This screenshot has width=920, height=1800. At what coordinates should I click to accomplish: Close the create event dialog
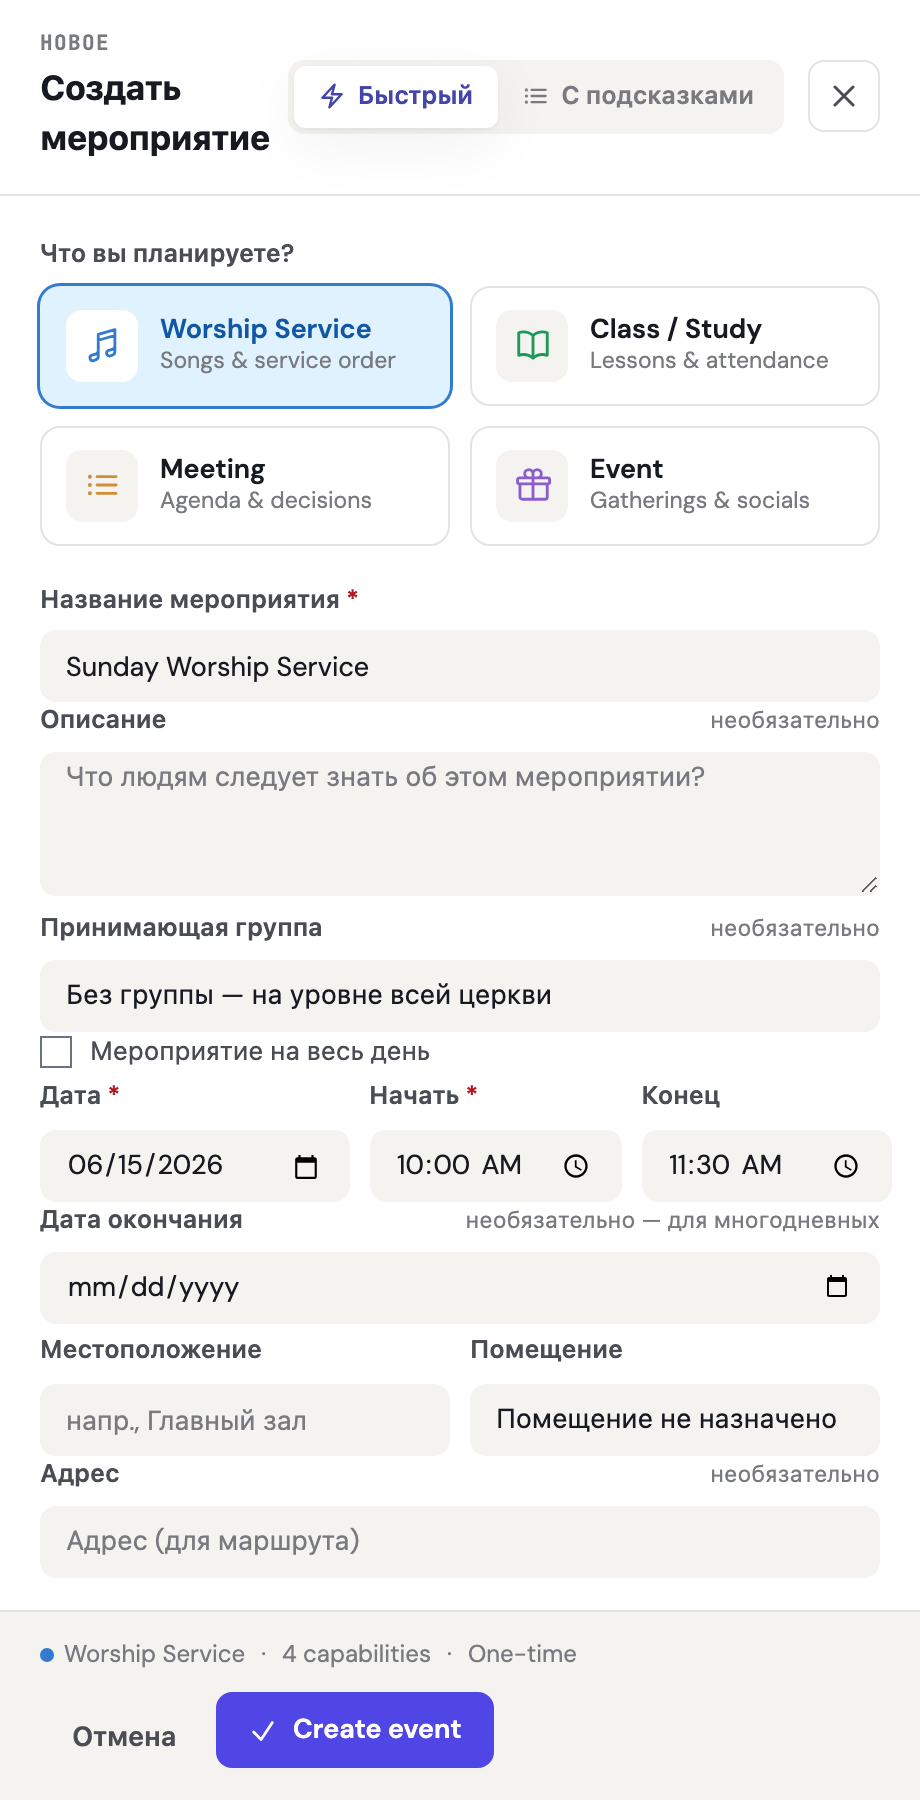click(844, 96)
